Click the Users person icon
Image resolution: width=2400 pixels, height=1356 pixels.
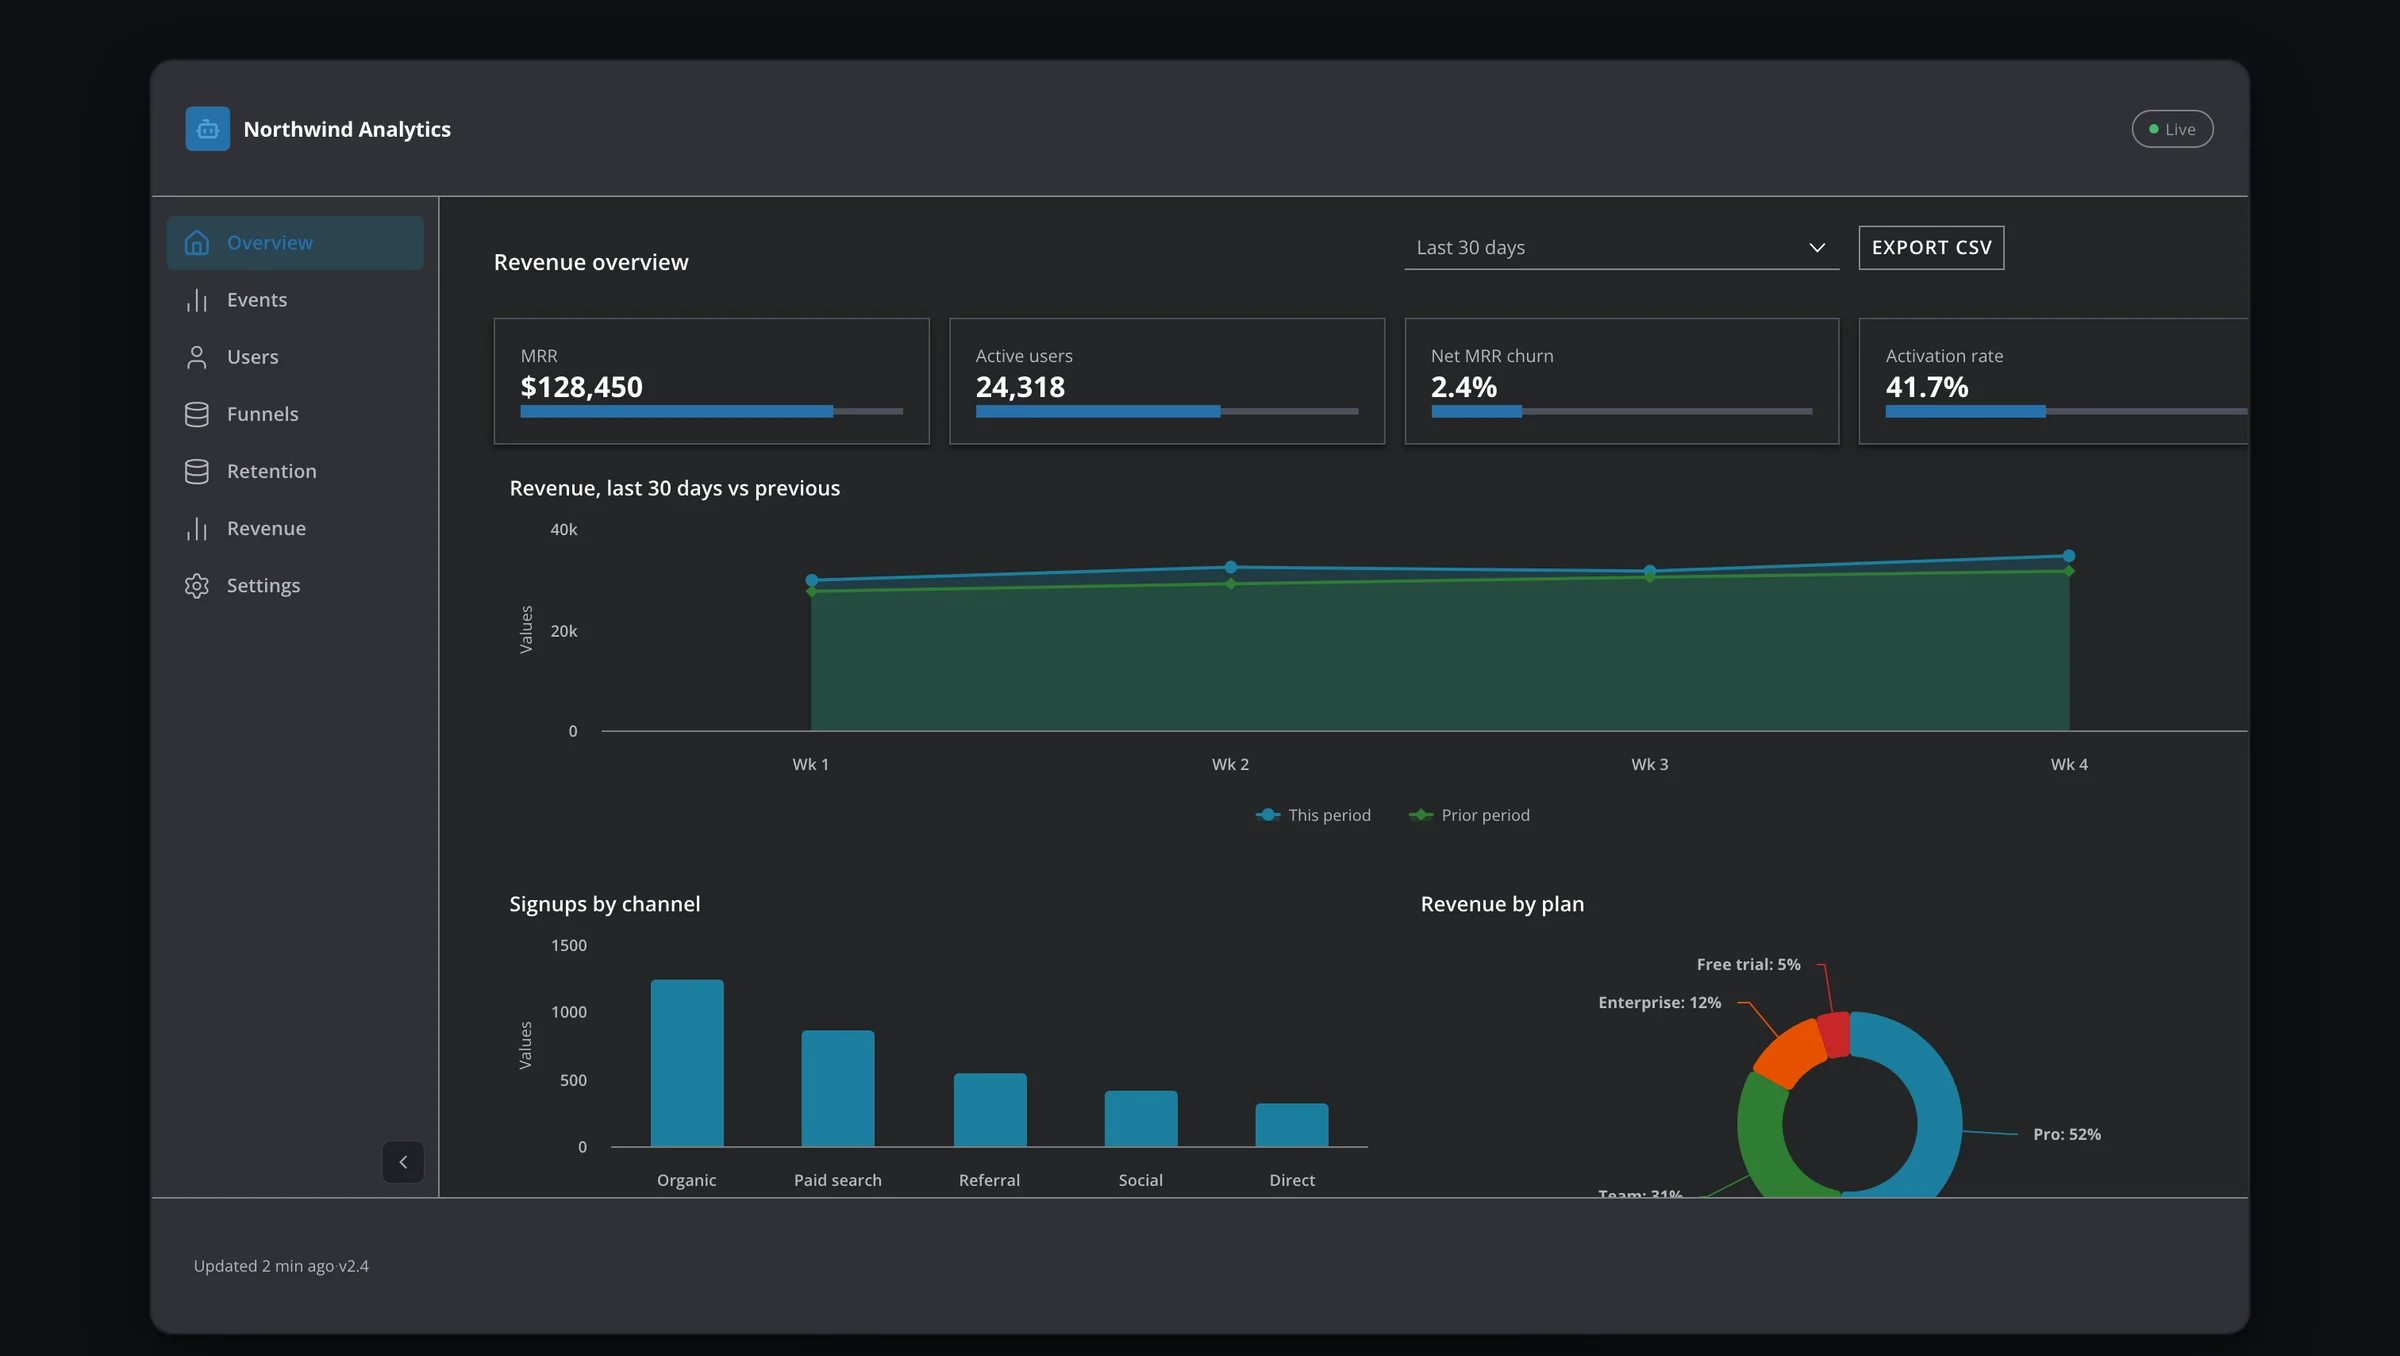coord(197,357)
